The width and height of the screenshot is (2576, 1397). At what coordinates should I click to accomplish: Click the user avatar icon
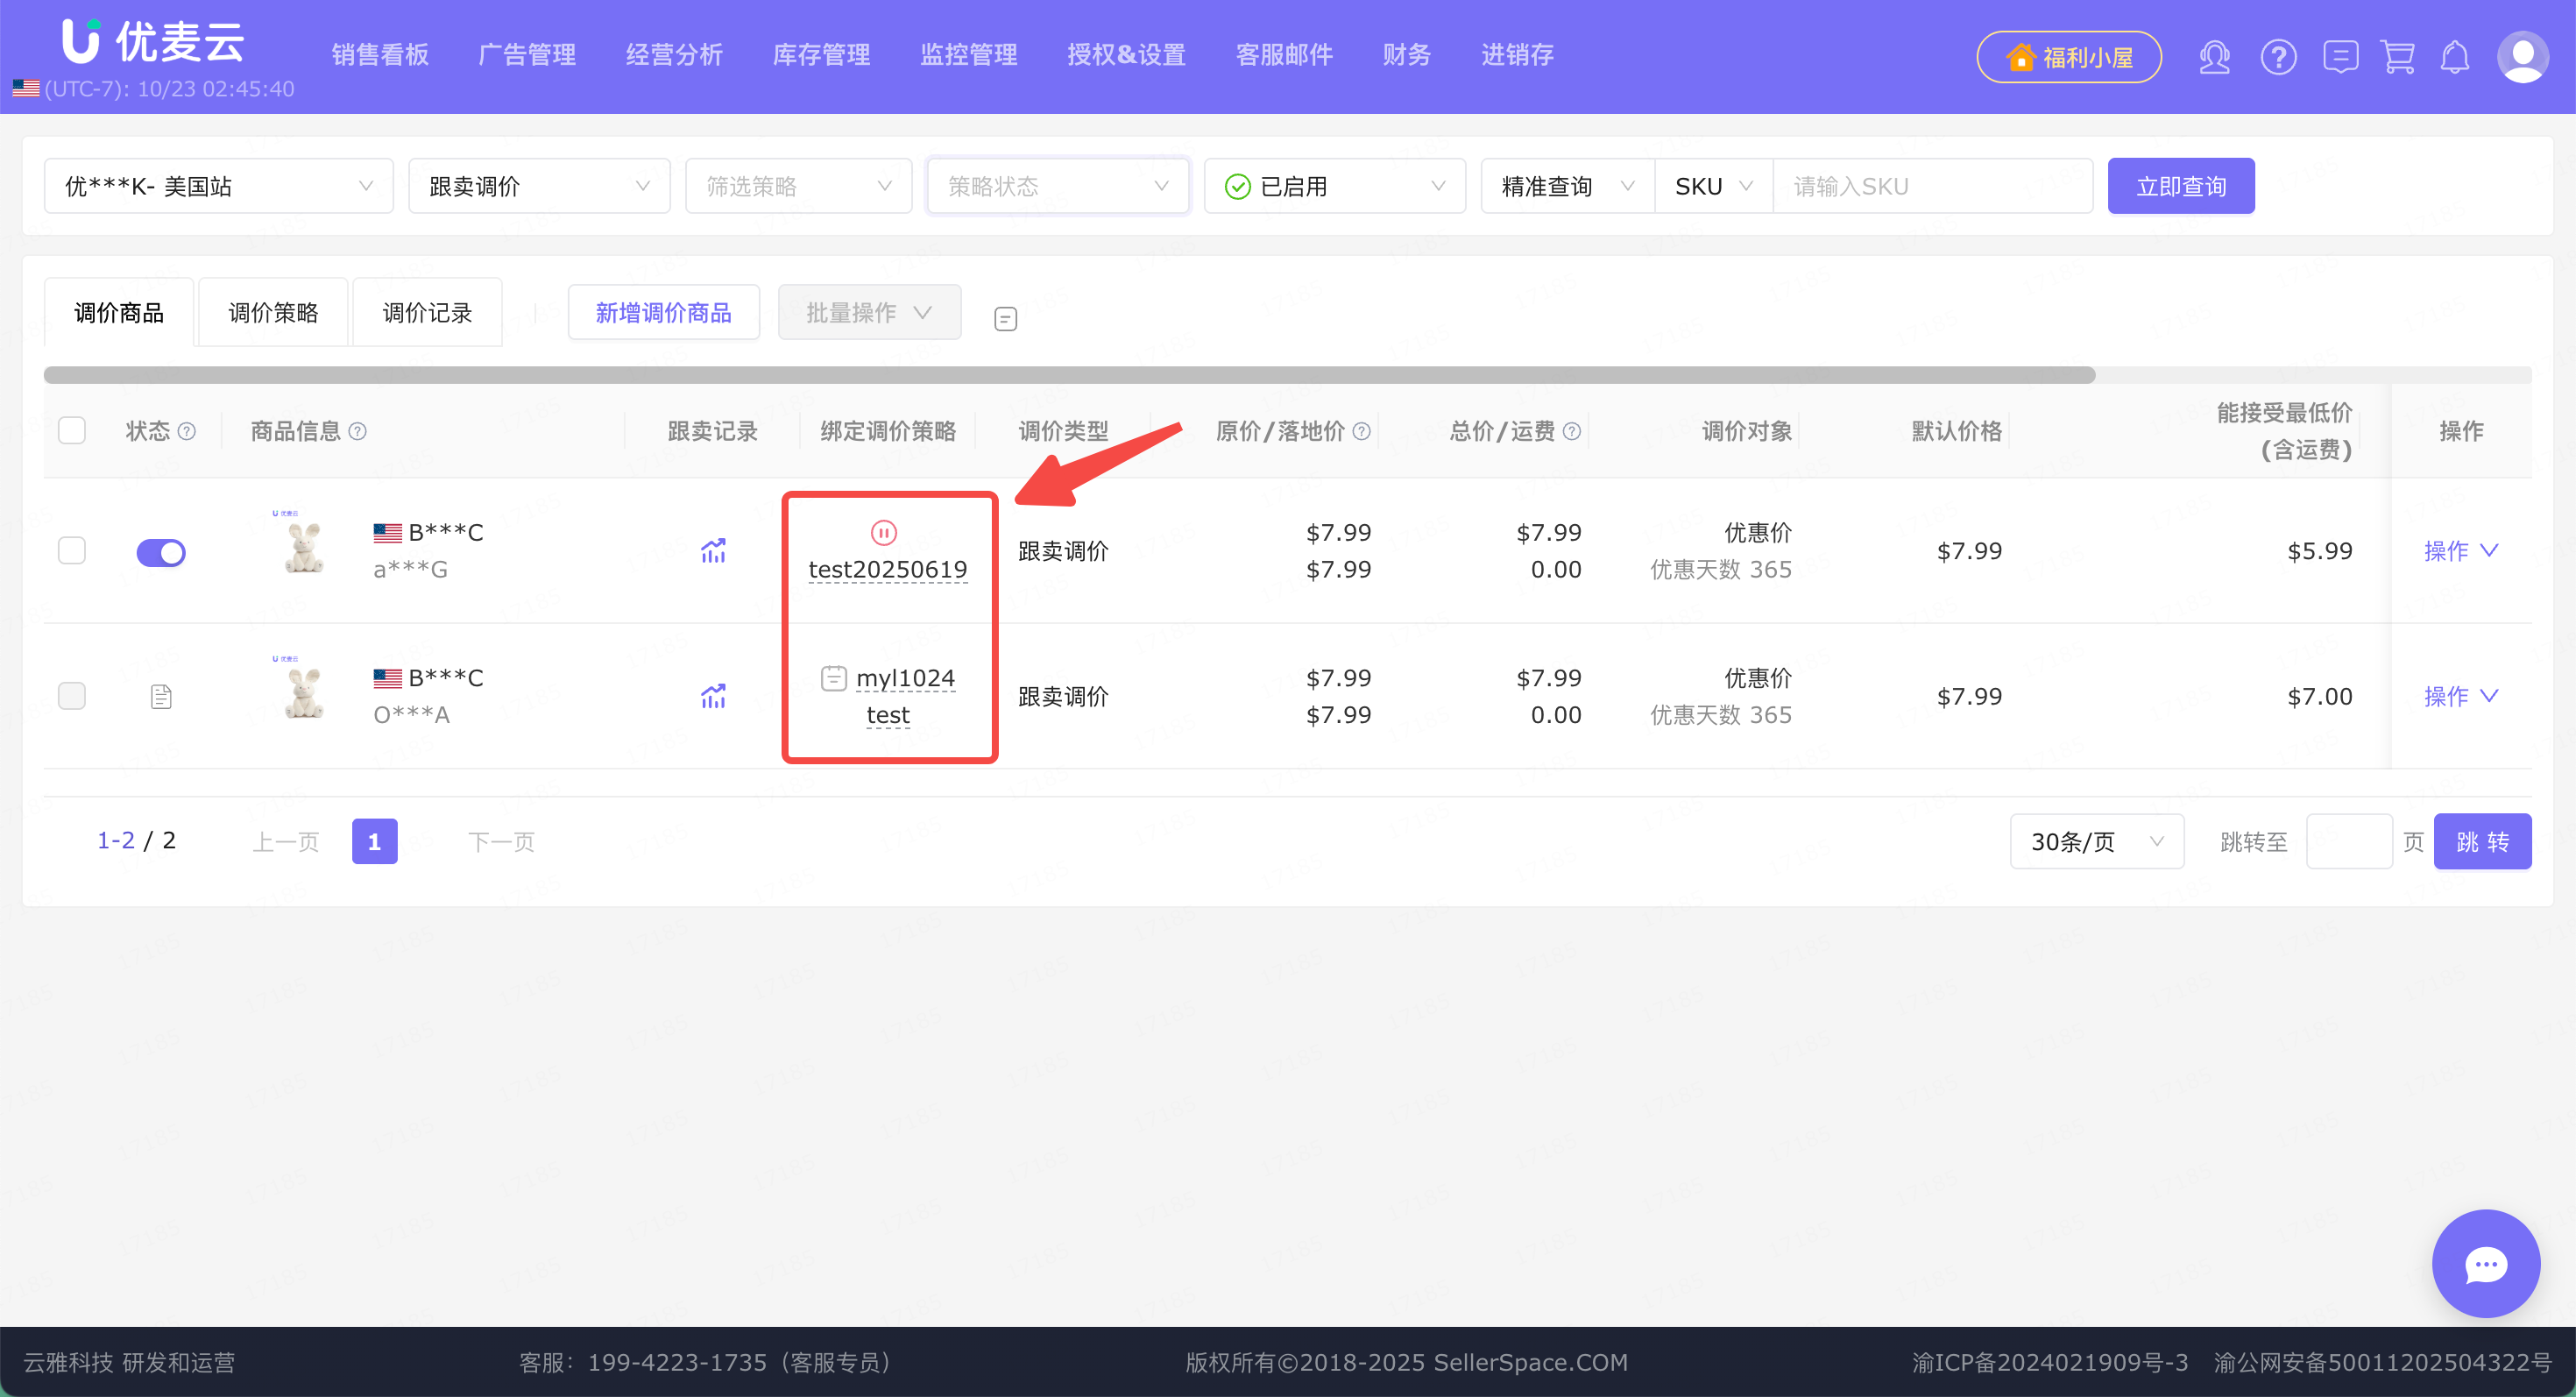(2522, 57)
